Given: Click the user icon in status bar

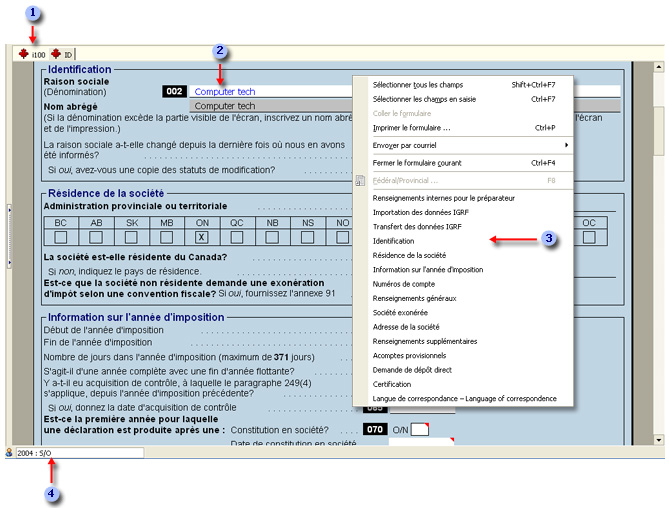Looking at the screenshot, I should [9, 453].
